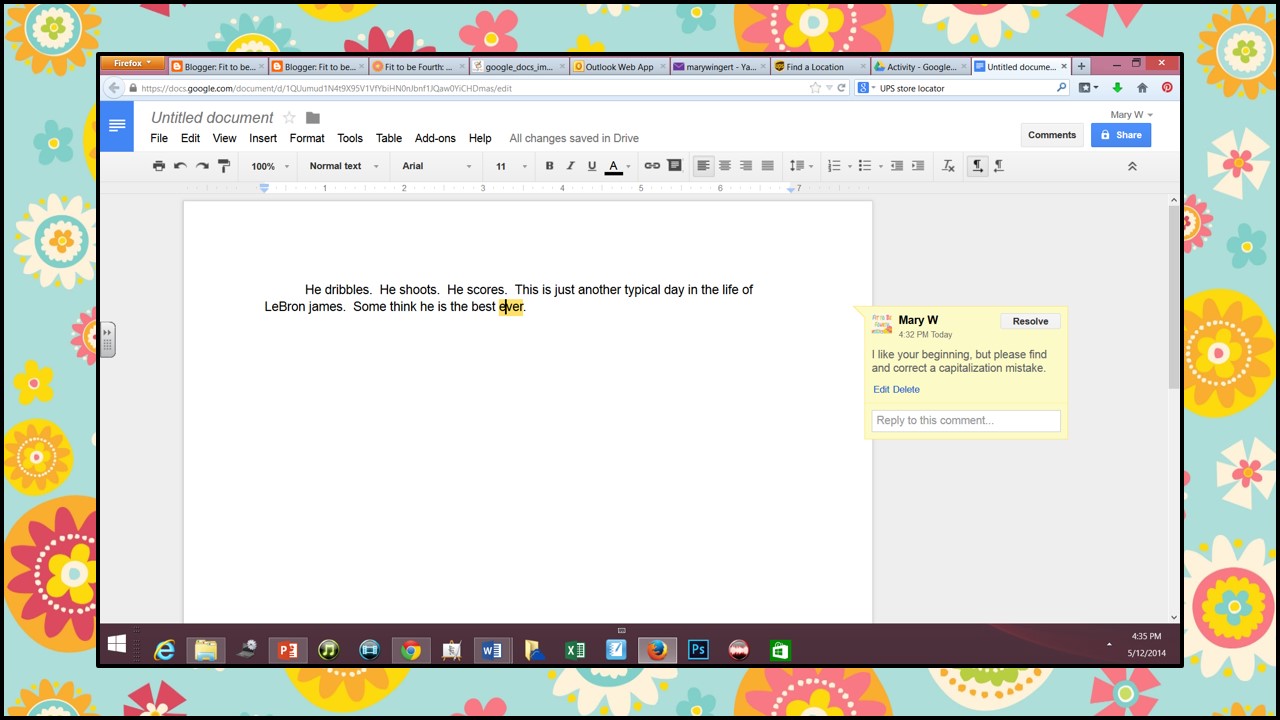Screen dimensions: 1280x720
Task: Click the Edit link on the comment
Action: tap(881, 390)
